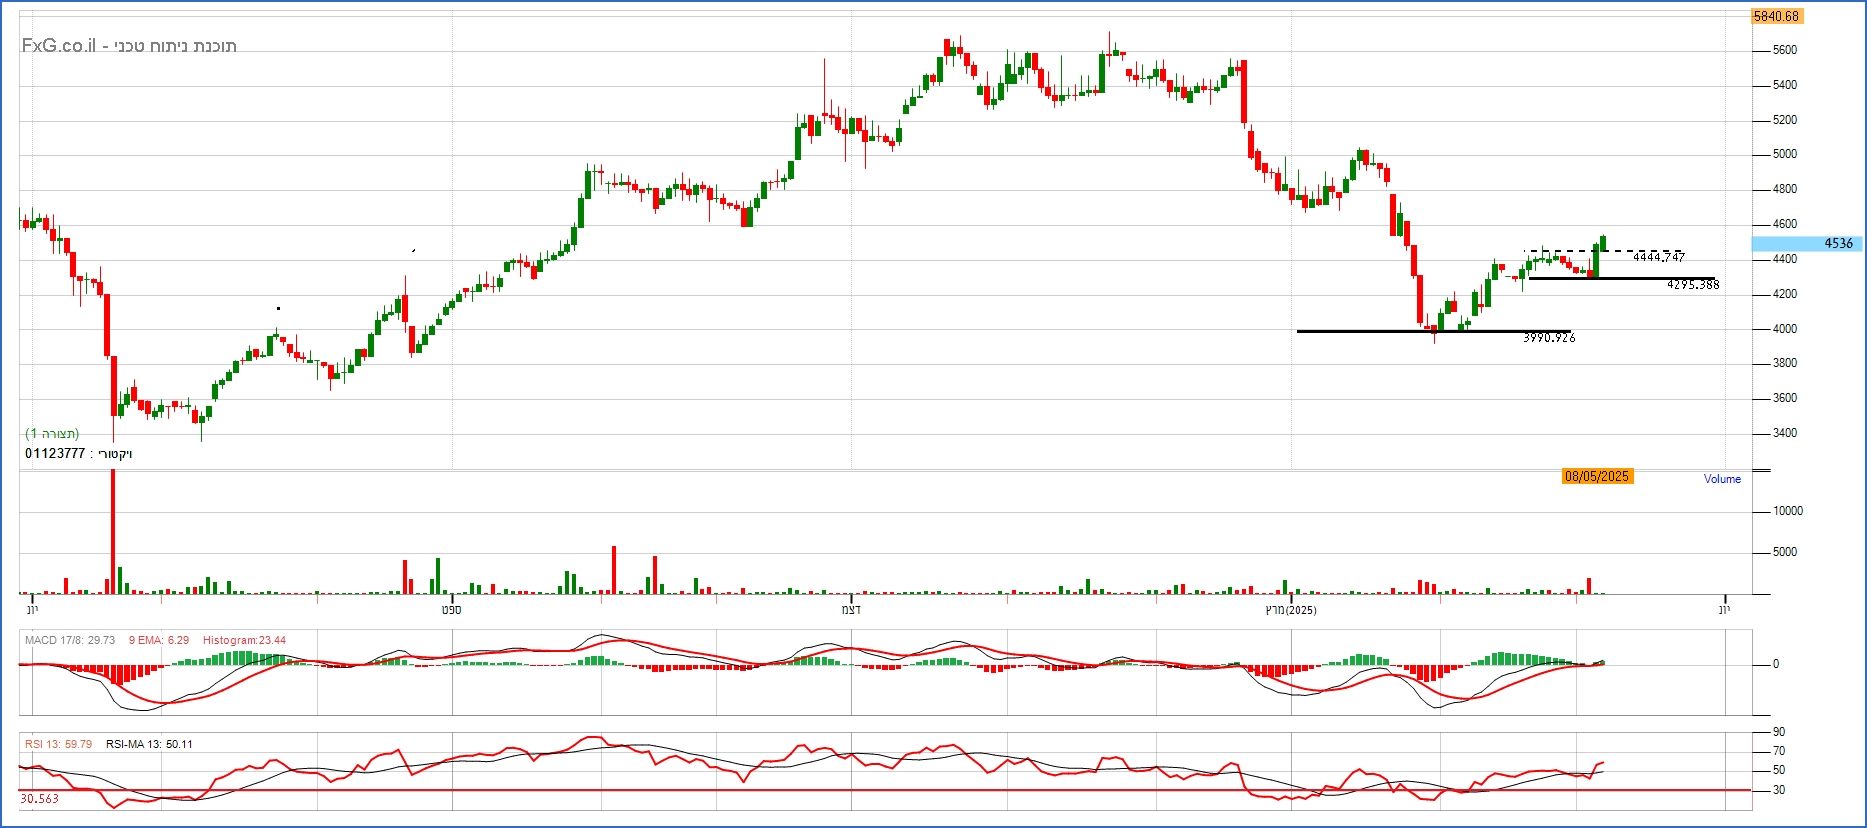1867x828 pixels.
Task: Click the דצמ time axis label
Action: pyautogui.click(x=851, y=609)
